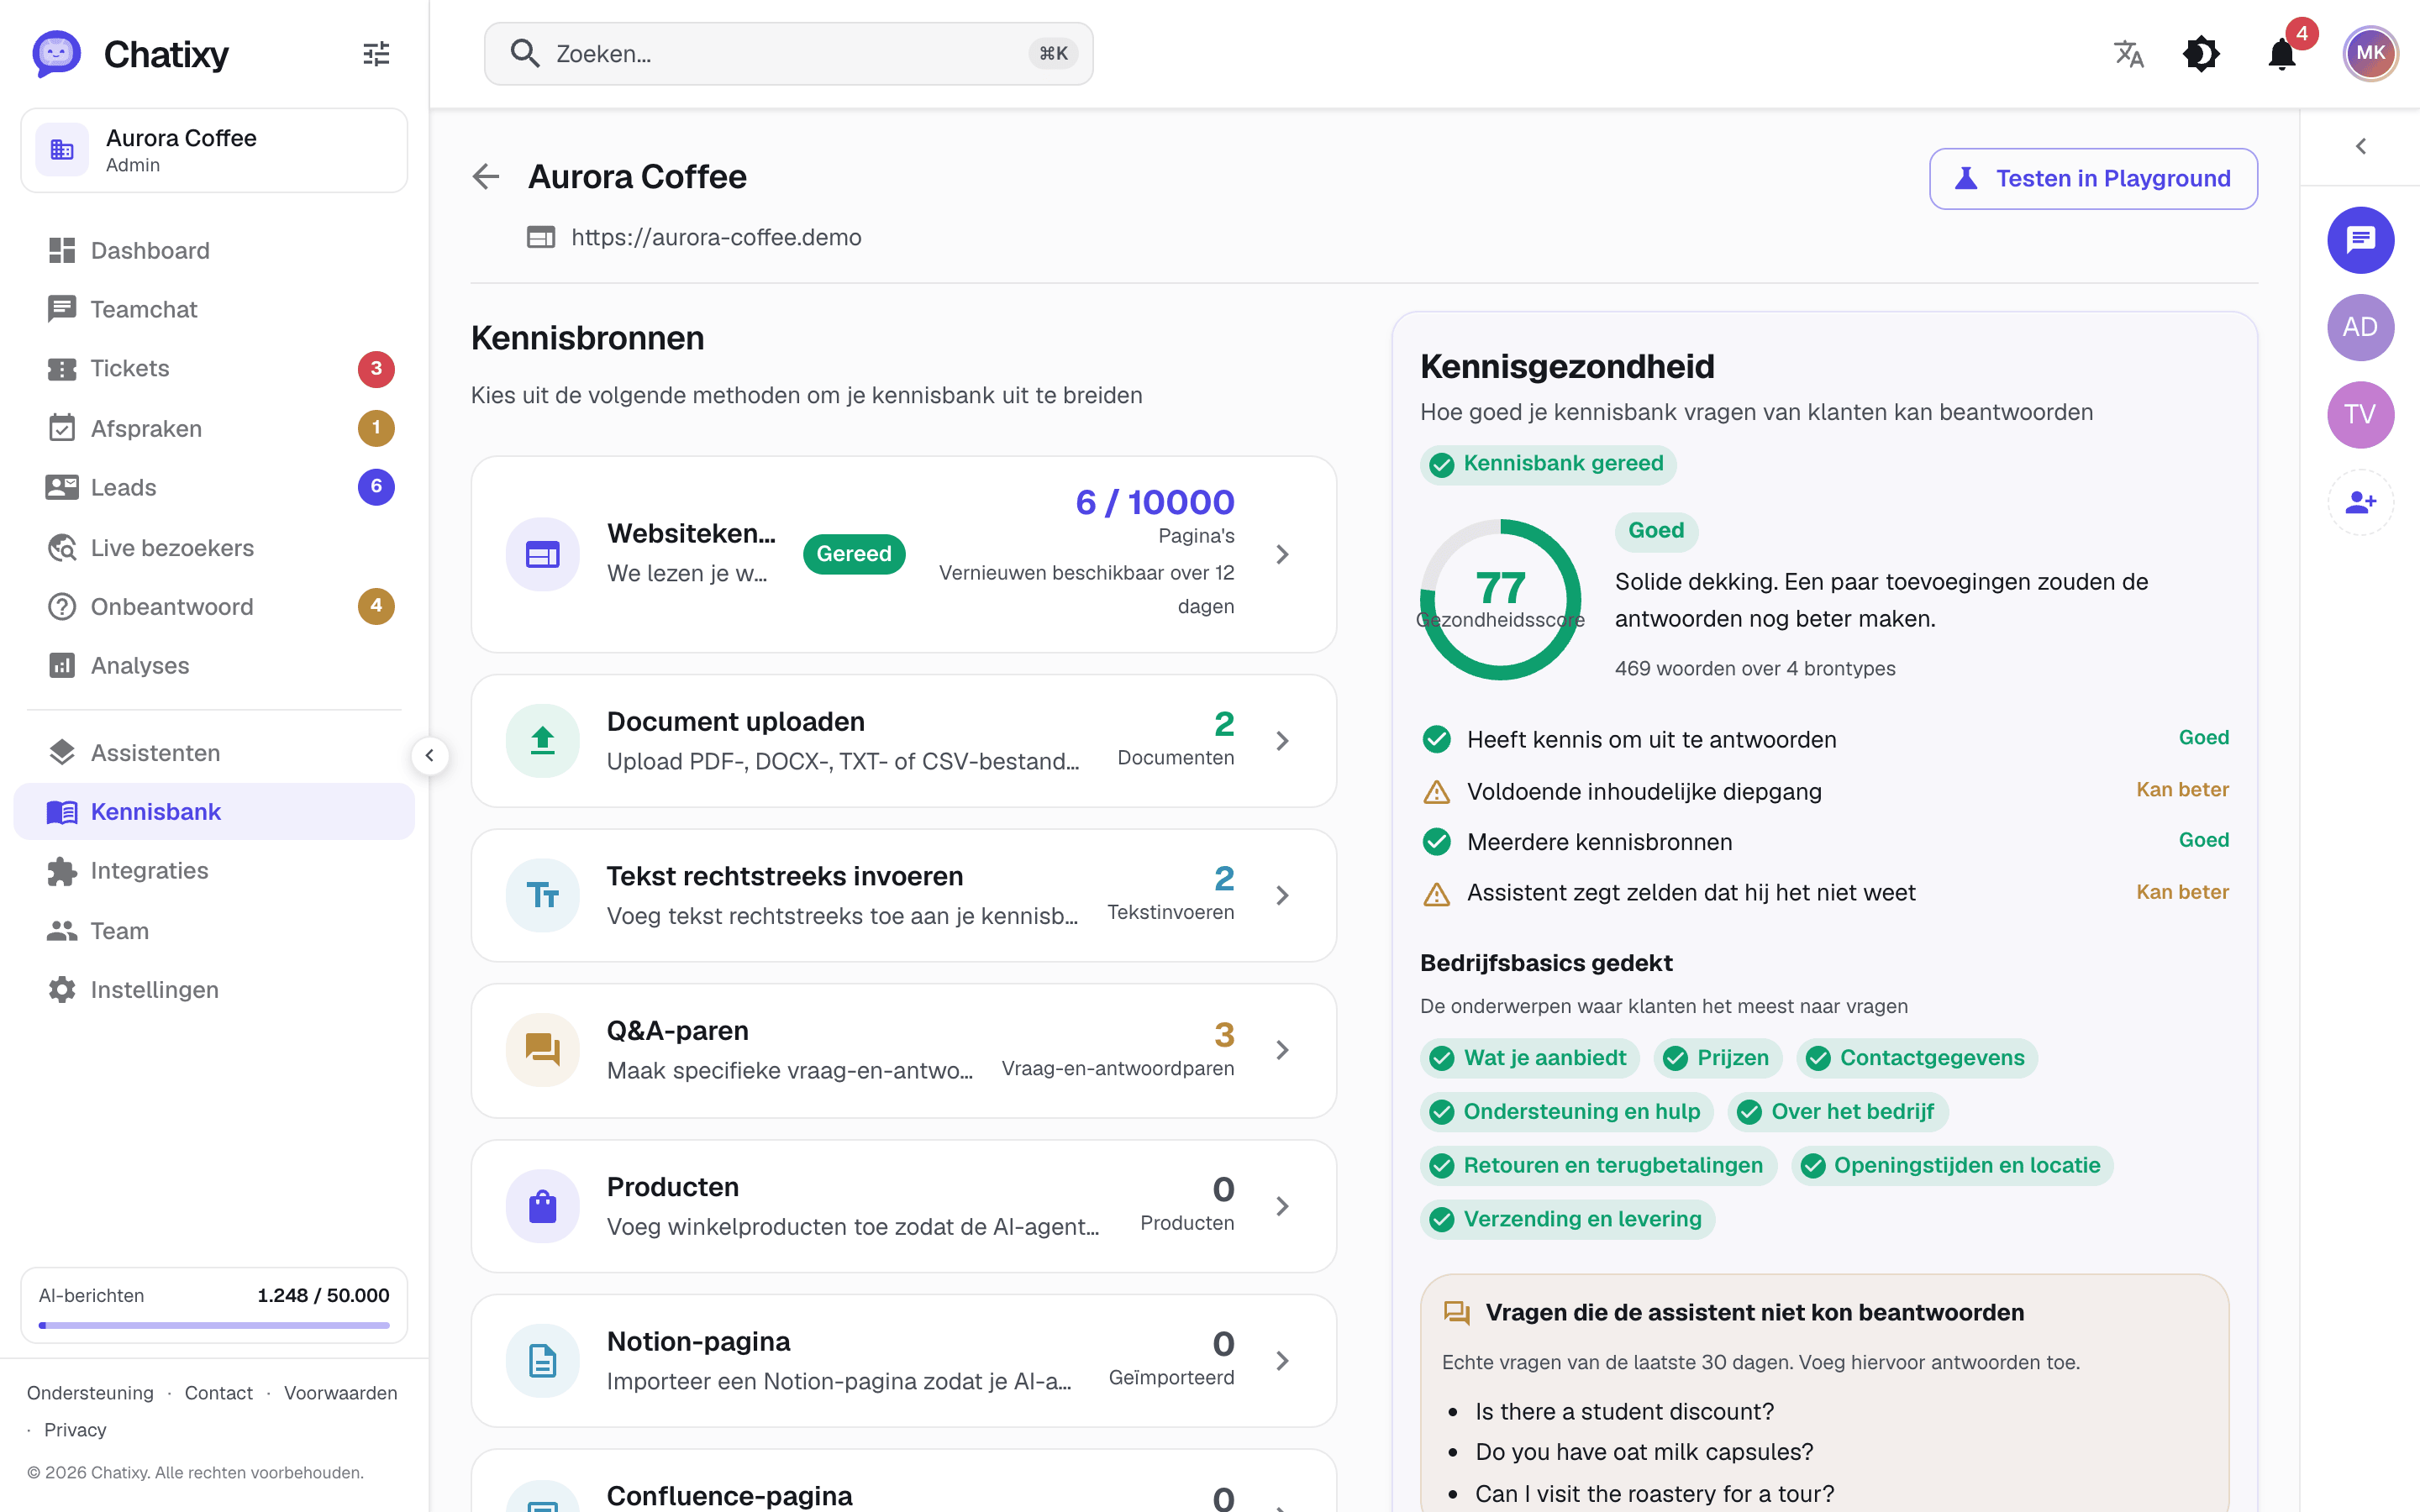Image resolution: width=2420 pixels, height=1512 pixels.
Task: Open Instellingen in the sidebar
Action: point(214,990)
